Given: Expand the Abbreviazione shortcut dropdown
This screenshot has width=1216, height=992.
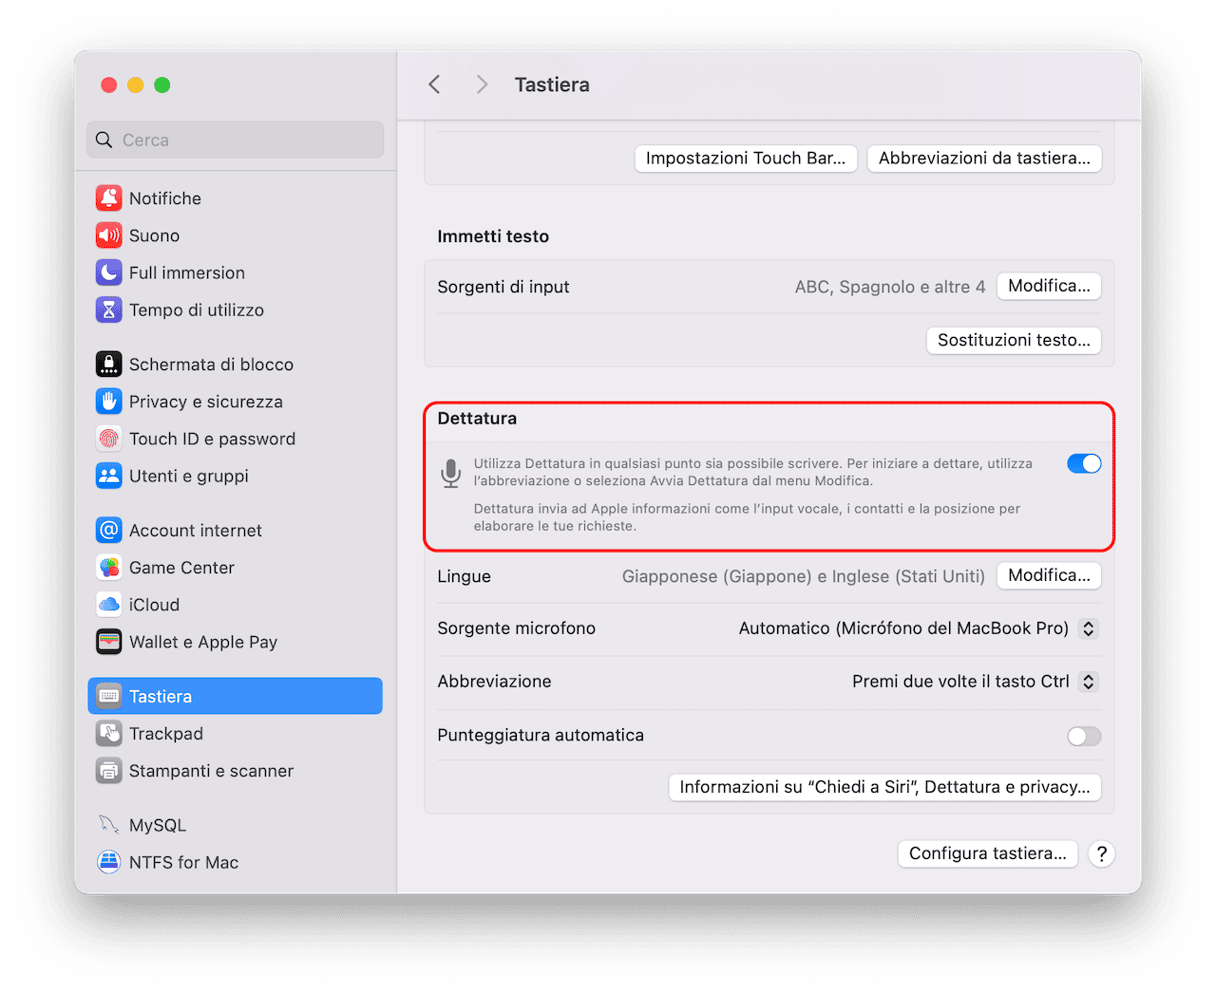Looking at the screenshot, I should point(1089,682).
